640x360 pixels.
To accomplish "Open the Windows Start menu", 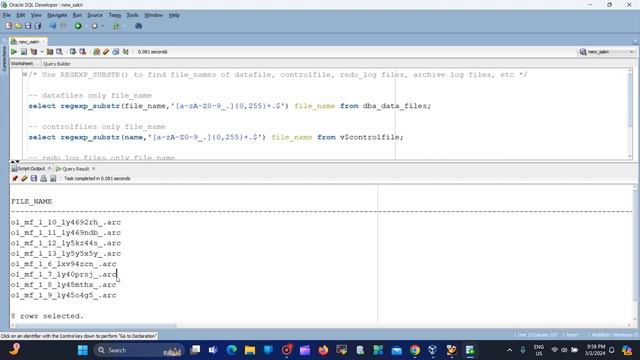I will [83, 350].
